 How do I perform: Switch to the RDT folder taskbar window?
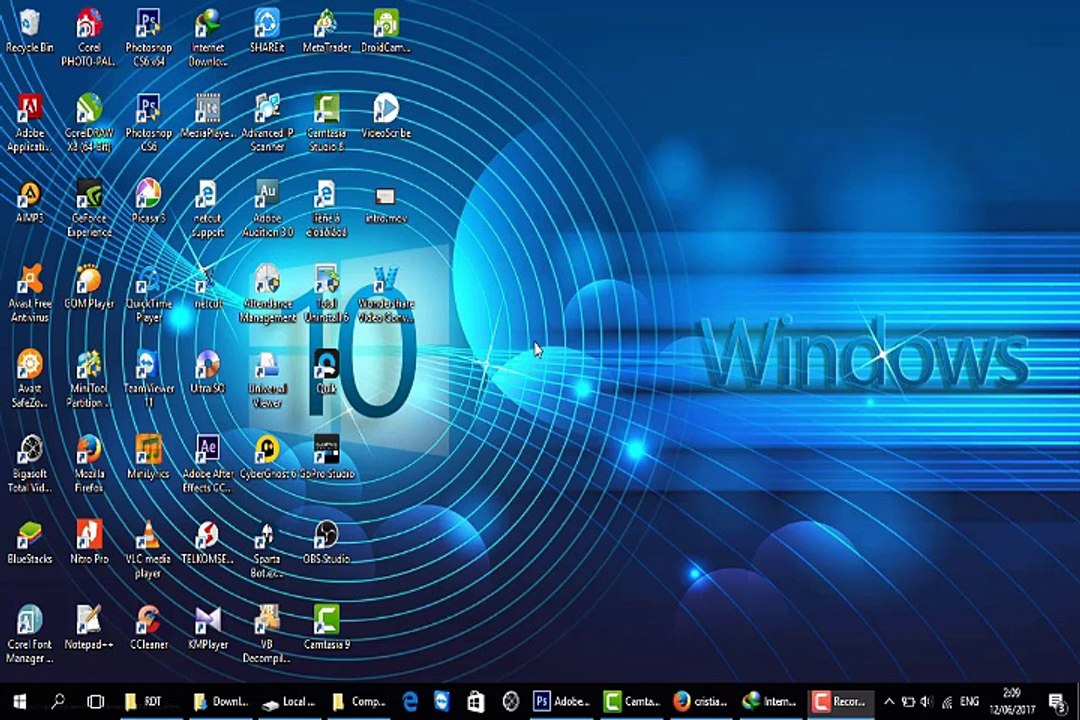click(x=150, y=701)
